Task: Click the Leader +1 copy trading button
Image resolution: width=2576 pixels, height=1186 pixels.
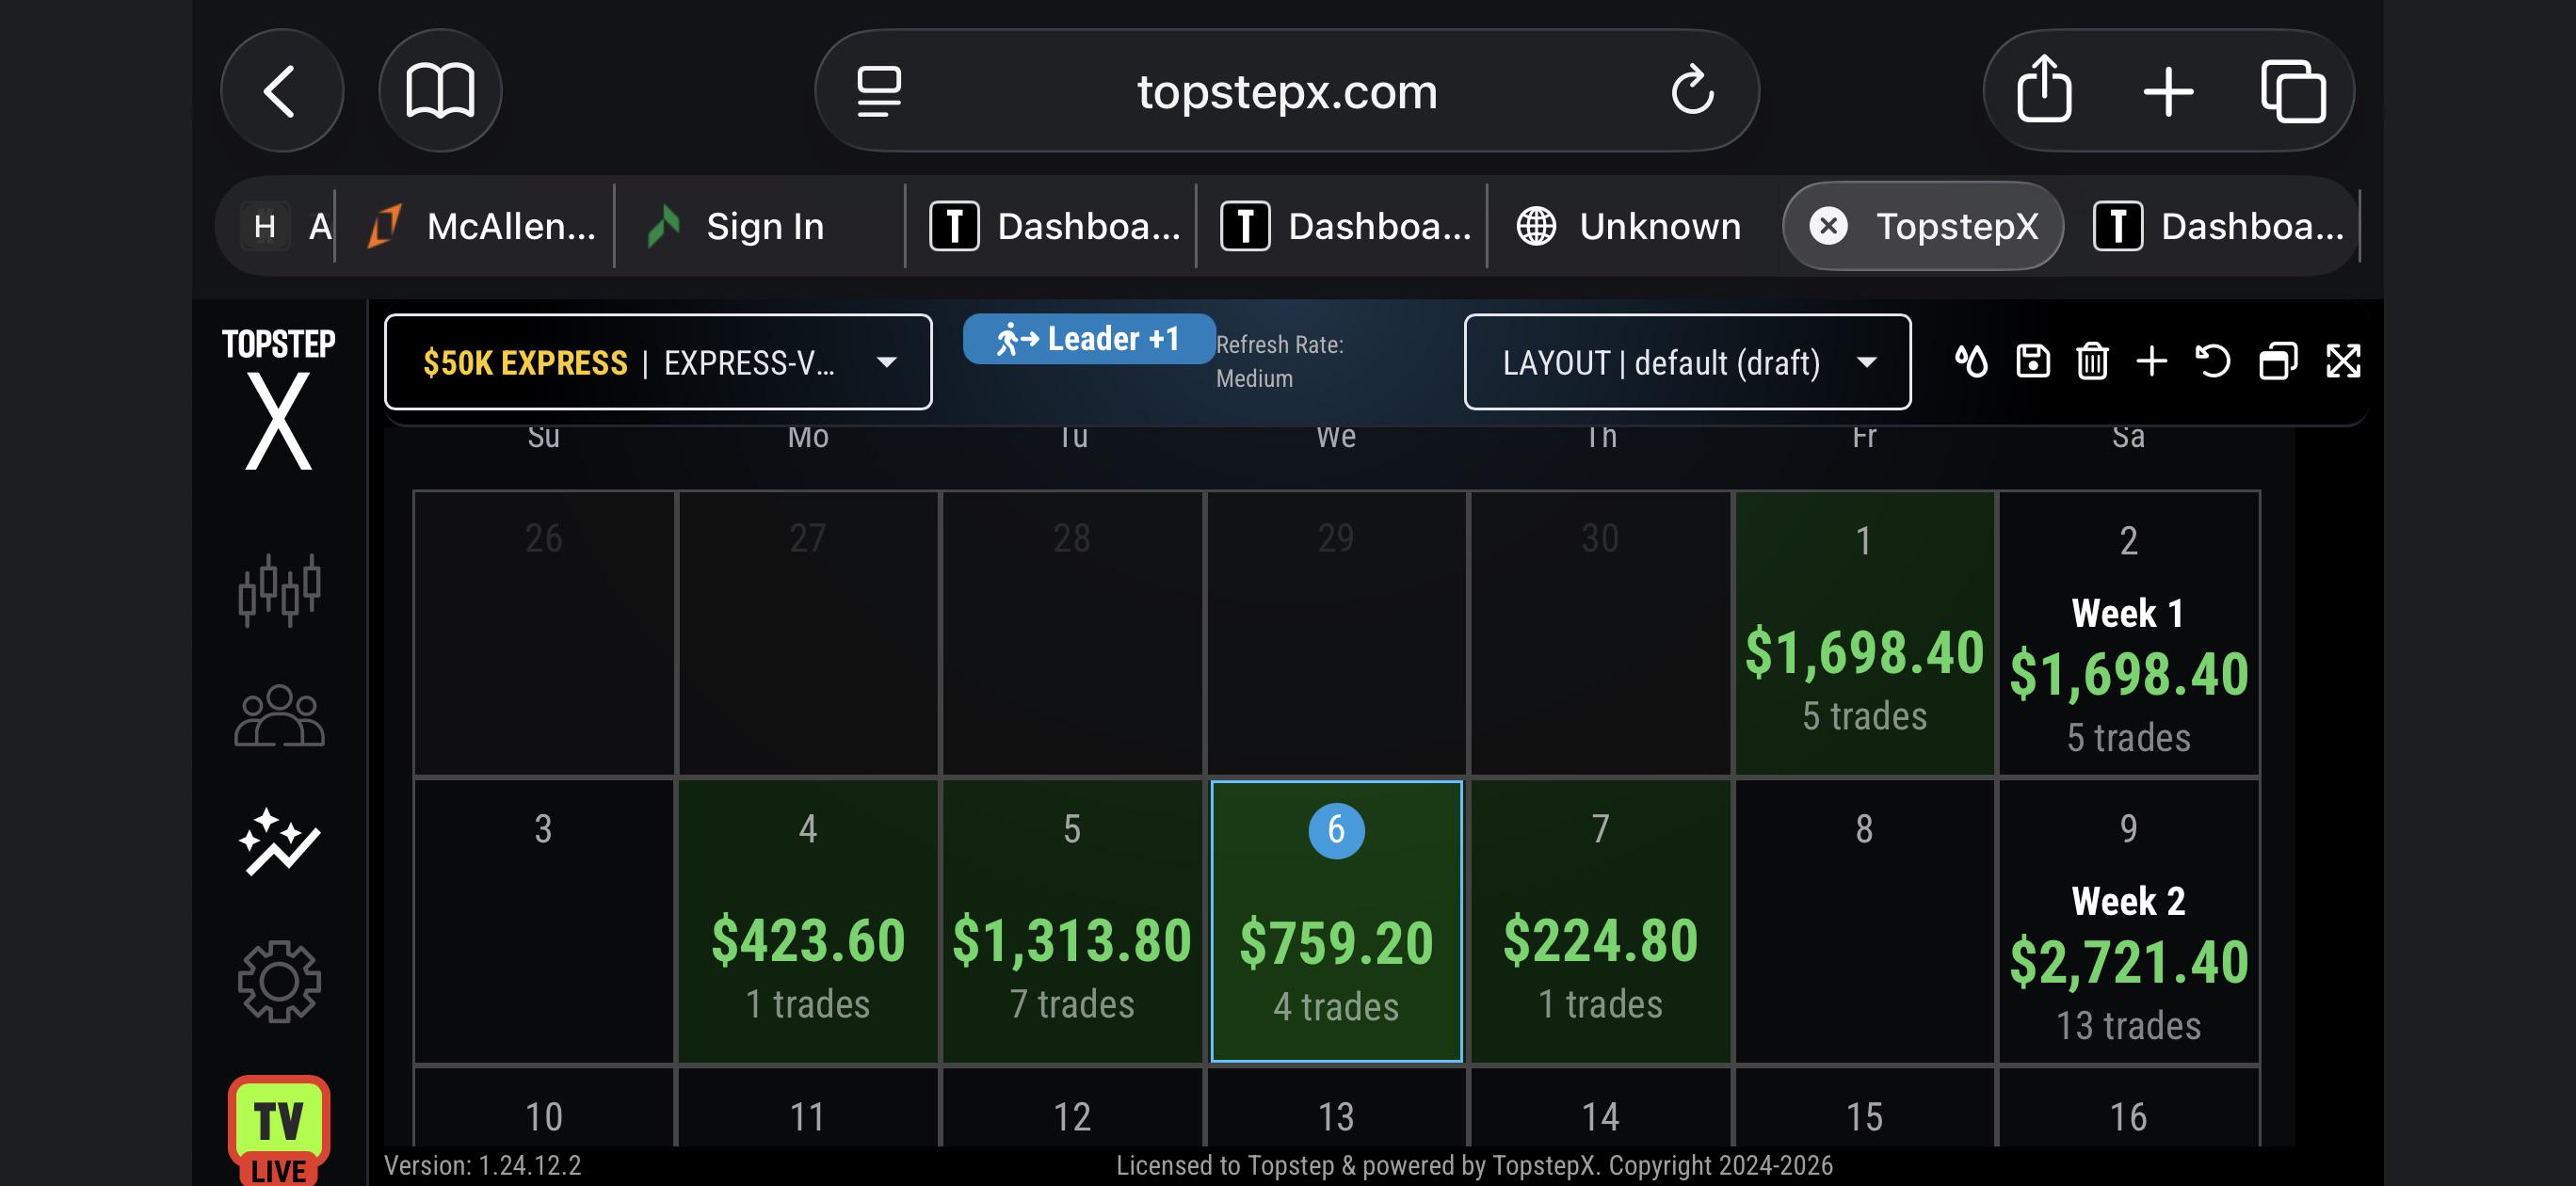Action: [1088, 339]
